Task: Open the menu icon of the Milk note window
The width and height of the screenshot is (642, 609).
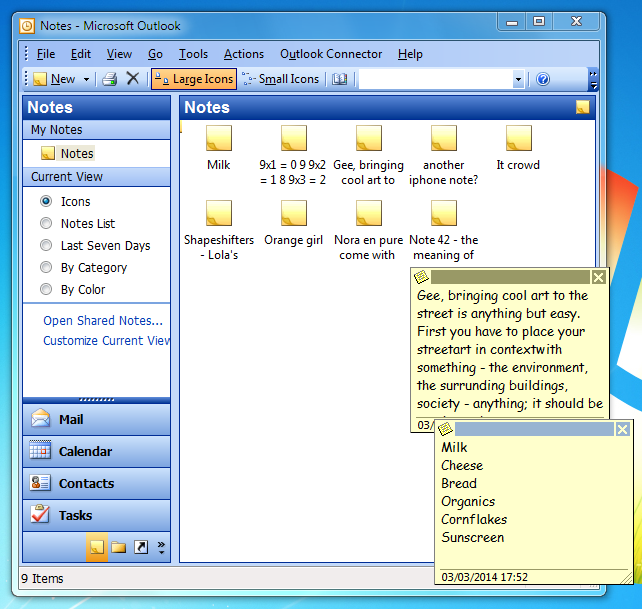Action: tap(445, 429)
